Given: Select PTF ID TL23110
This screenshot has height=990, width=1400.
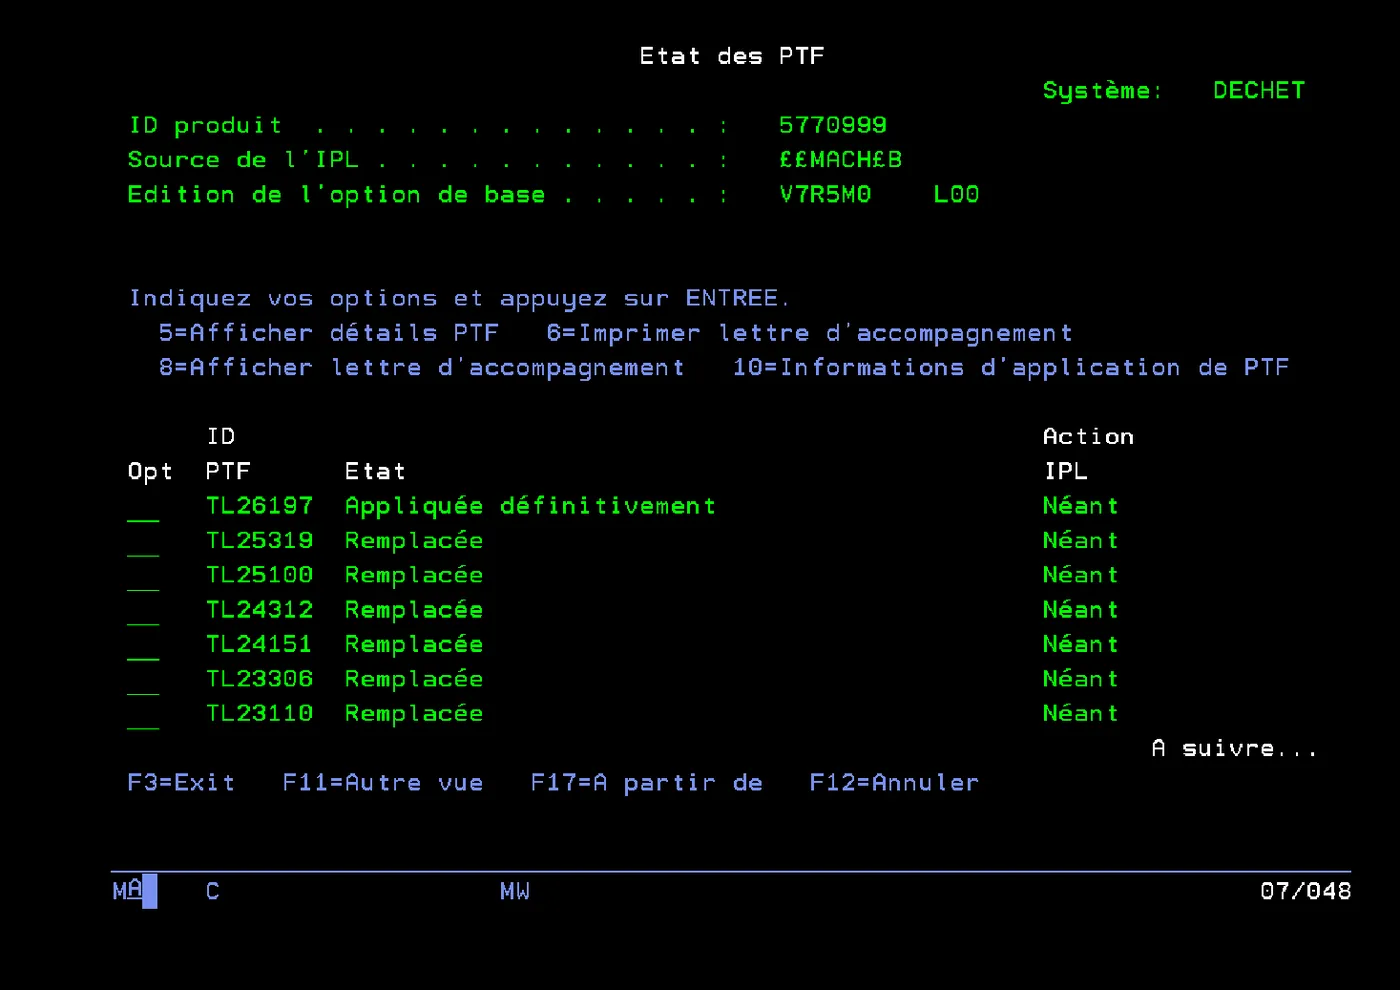Looking at the screenshot, I should click(260, 714).
